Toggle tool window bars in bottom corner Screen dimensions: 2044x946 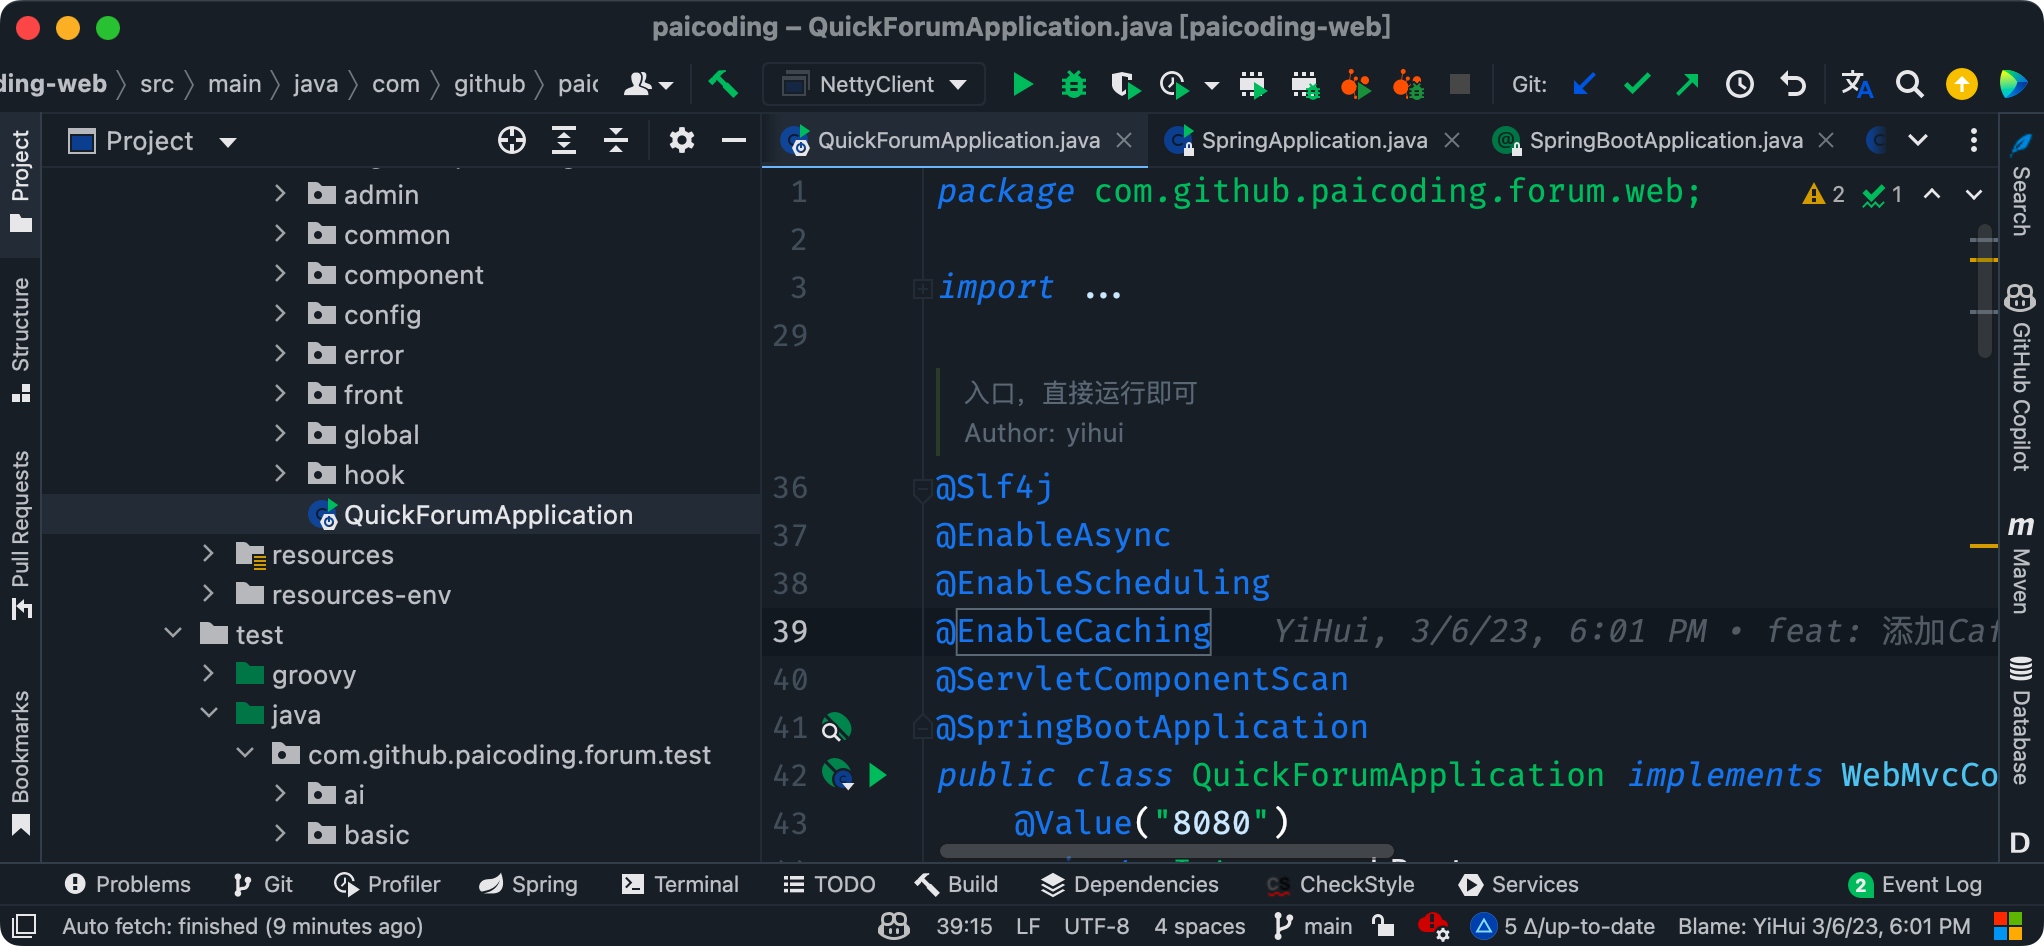pos(24,926)
